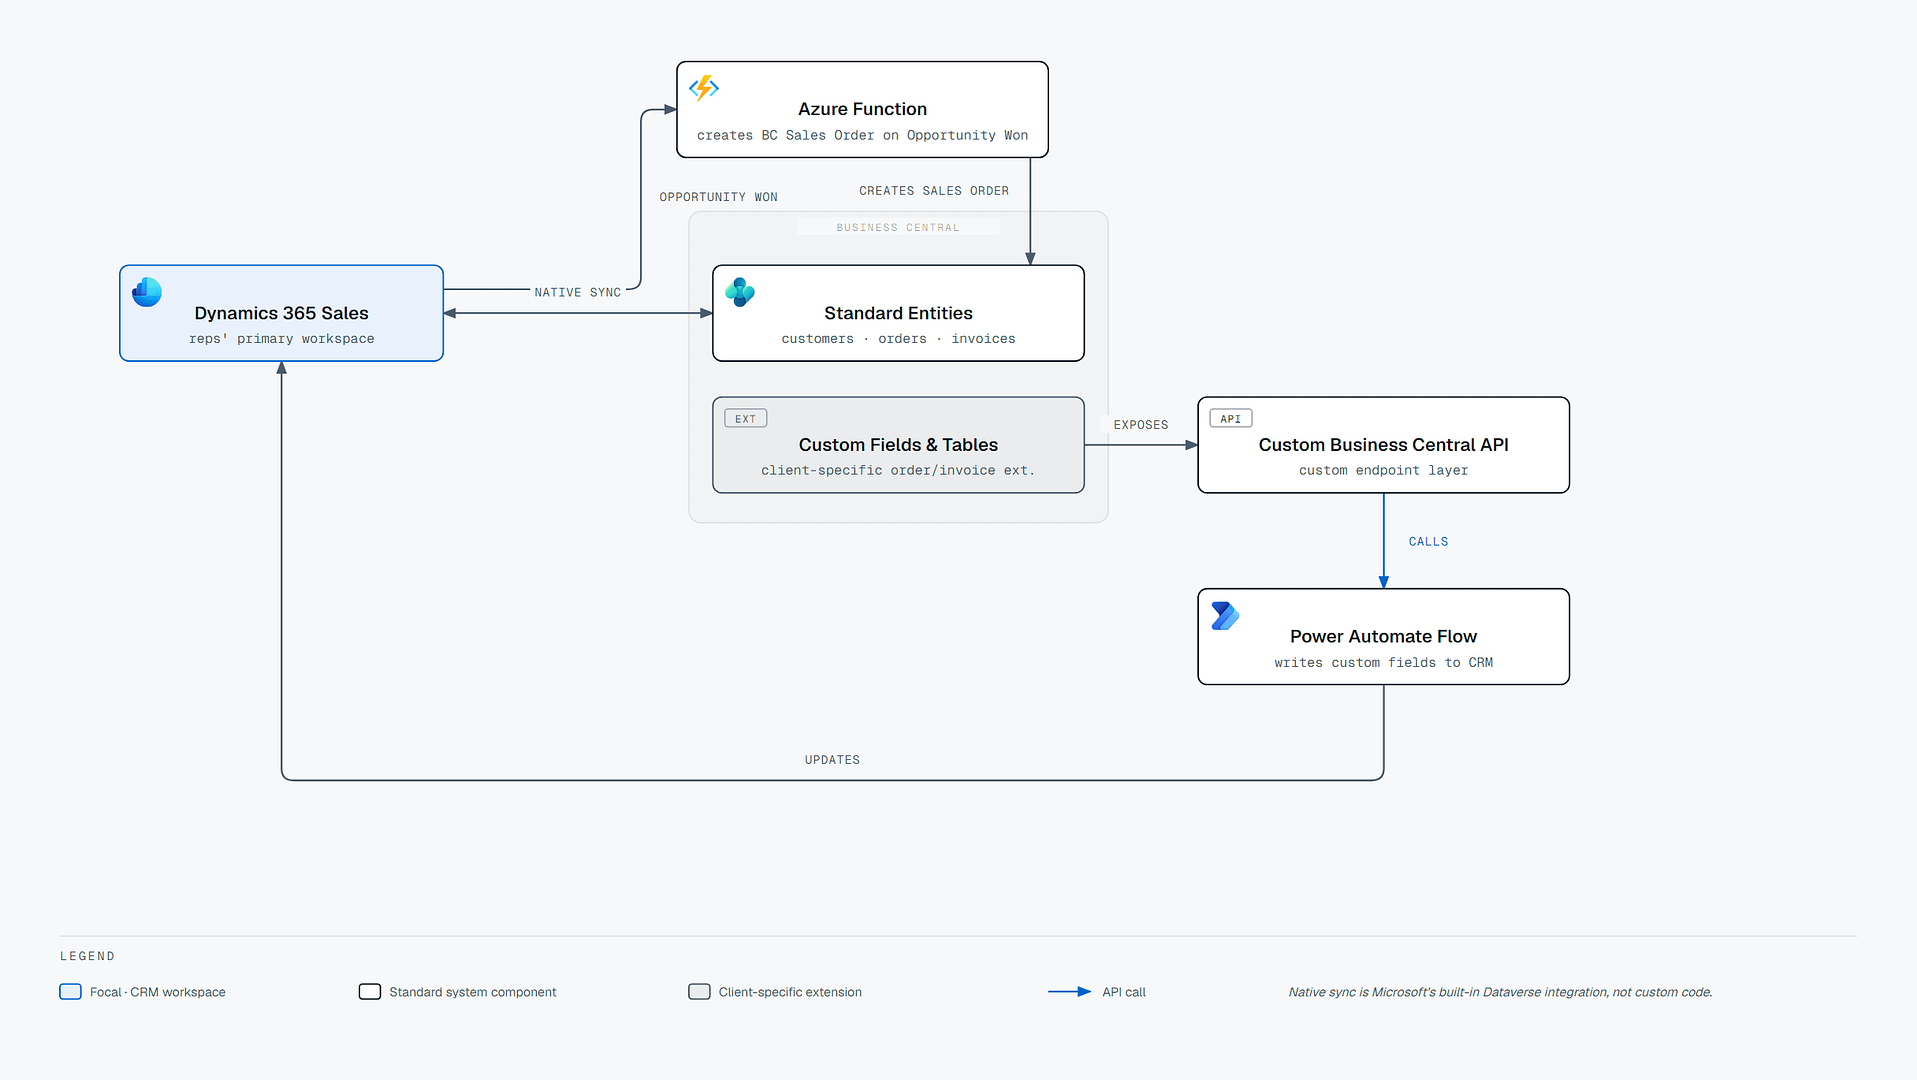Click the OPPORTUNITY WON connector label
This screenshot has height=1080, width=1917.
pyautogui.click(x=718, y=197)
